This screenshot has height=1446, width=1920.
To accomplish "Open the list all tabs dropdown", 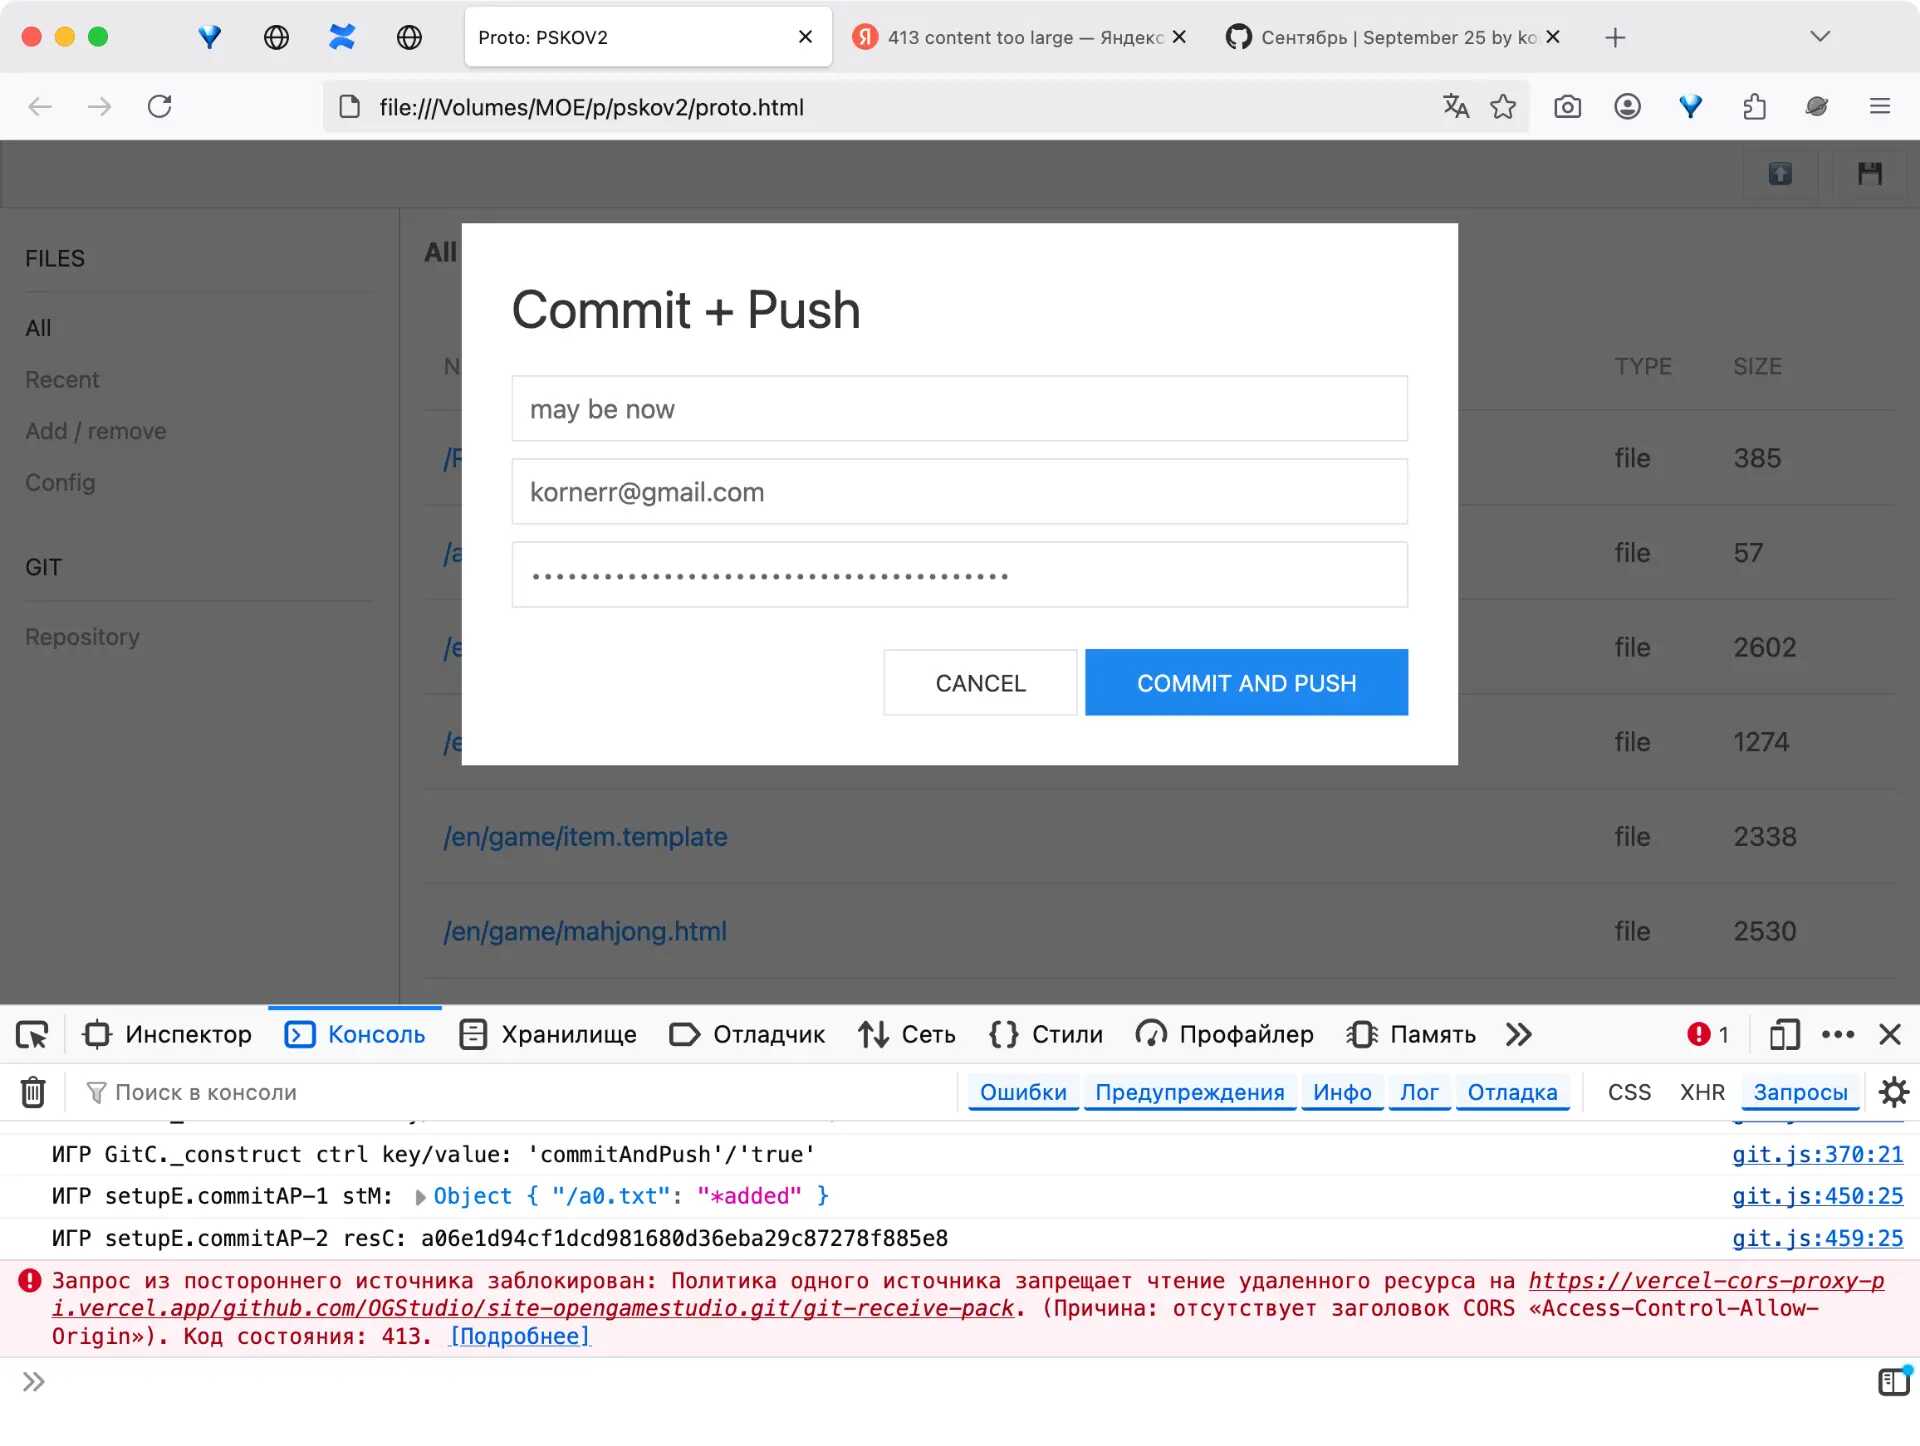I will point(1819,37).
